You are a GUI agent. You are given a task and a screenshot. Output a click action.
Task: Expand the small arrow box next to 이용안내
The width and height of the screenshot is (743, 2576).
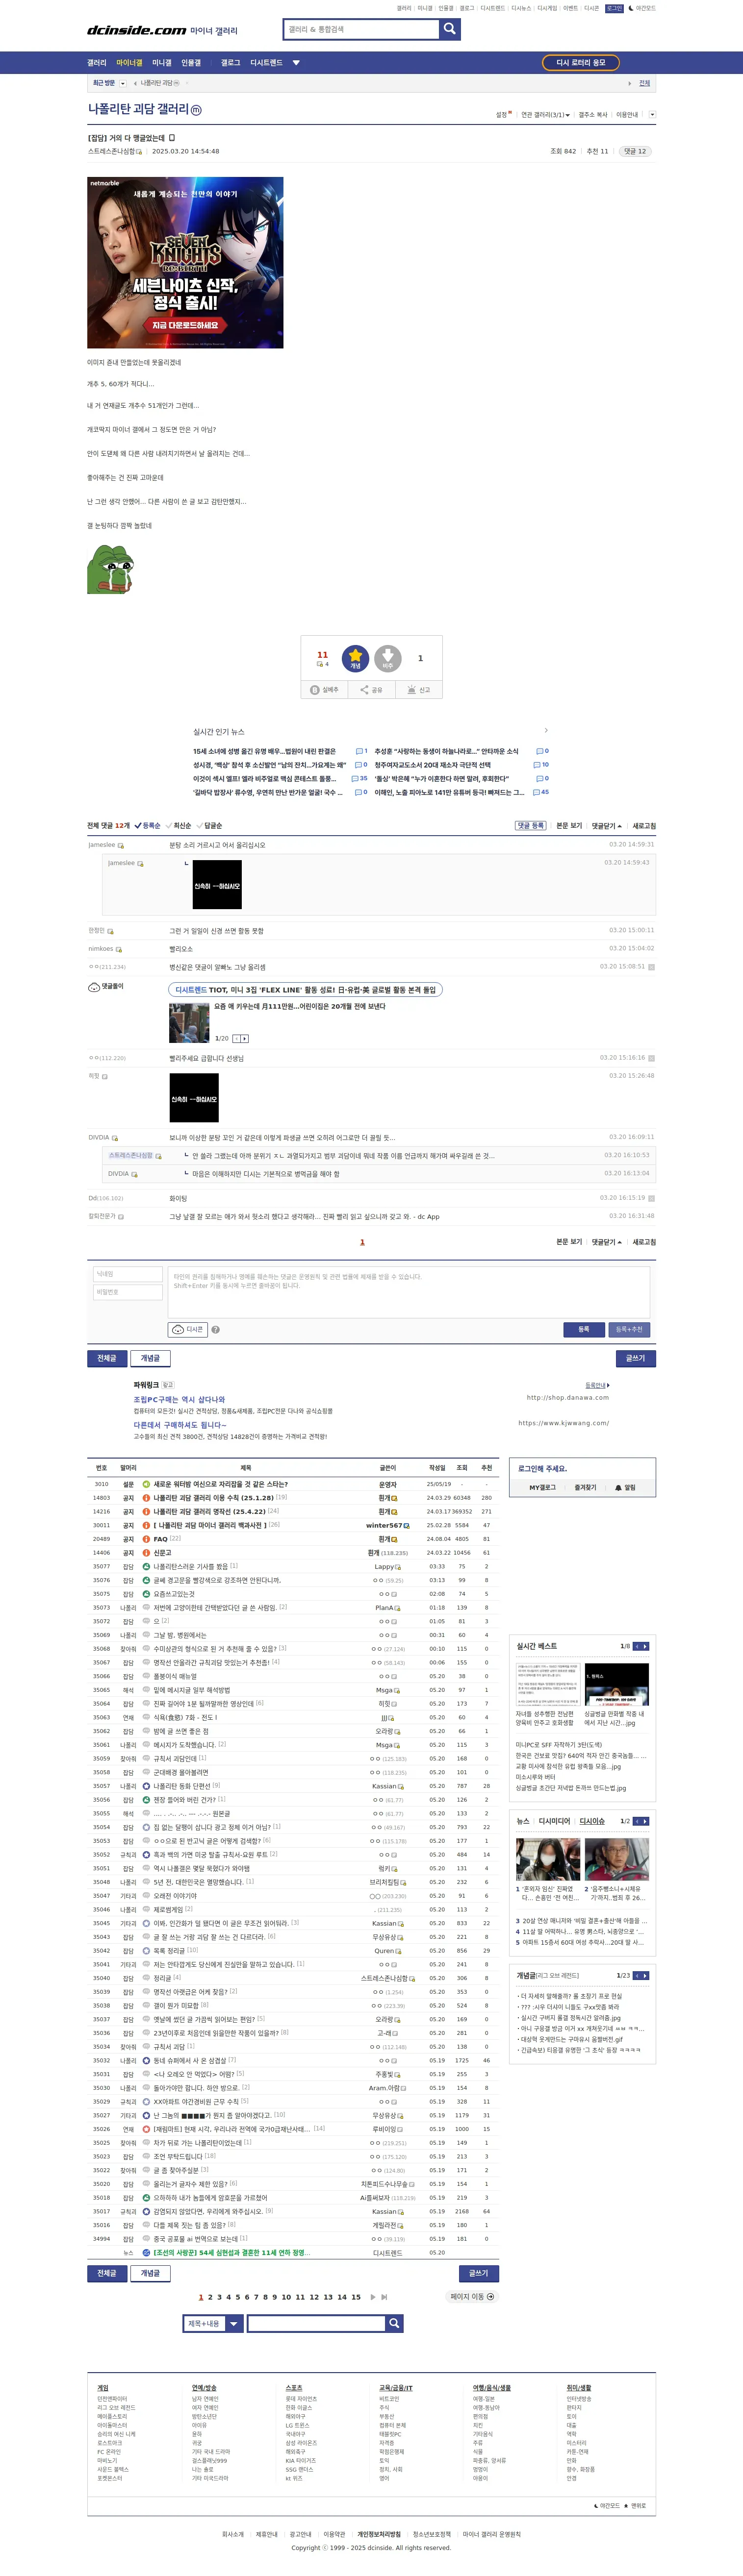[x=652, y=115]
